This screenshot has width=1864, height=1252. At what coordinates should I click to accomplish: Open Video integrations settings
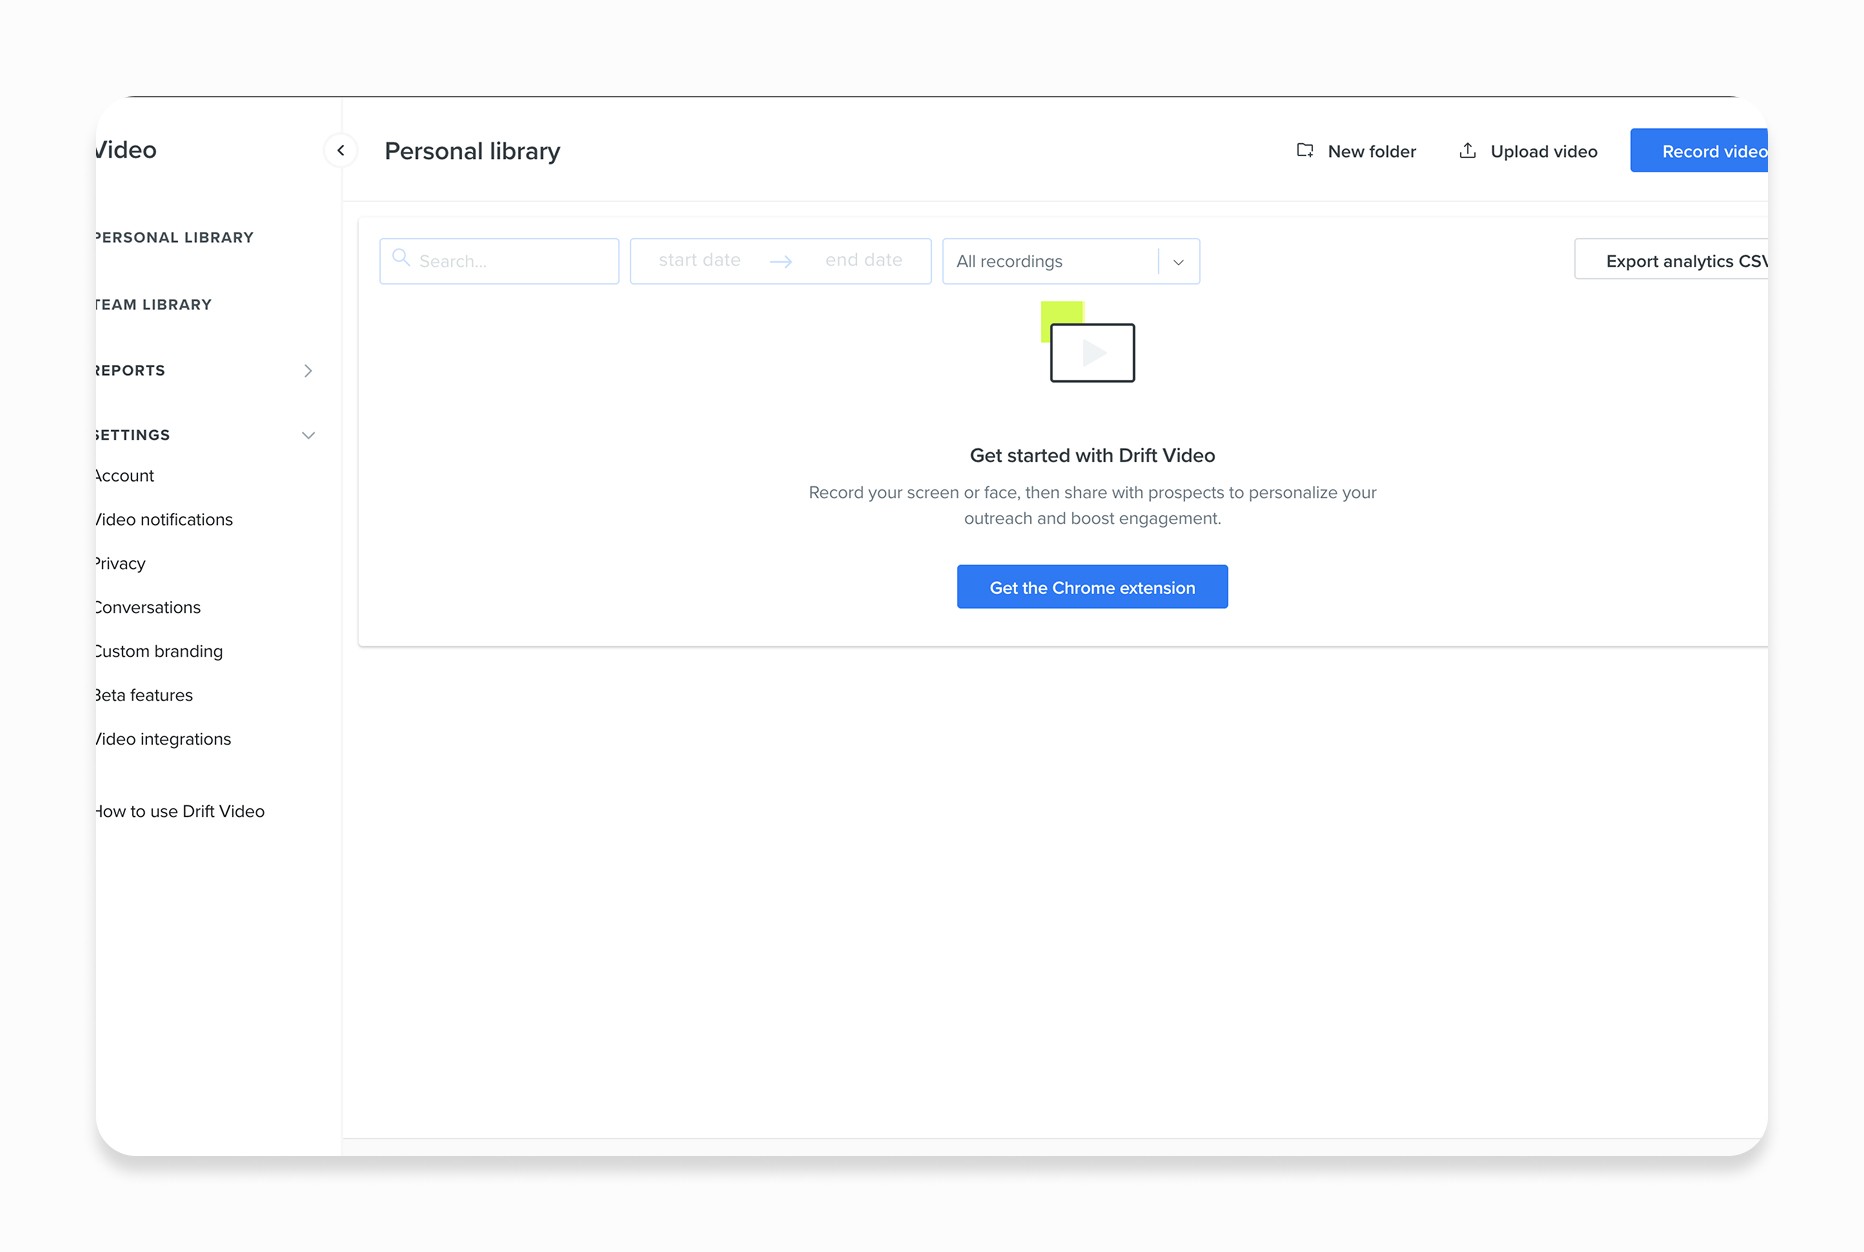(x=163, y=740)
